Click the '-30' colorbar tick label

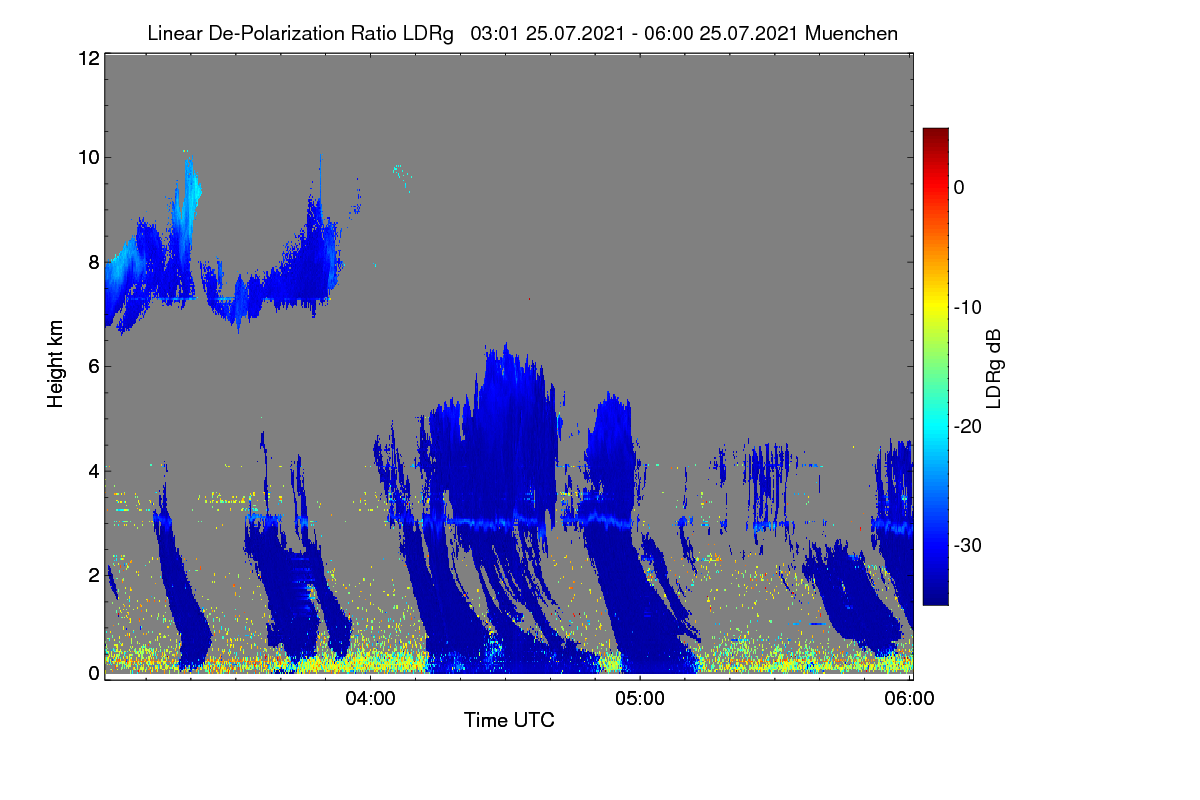point(967,545)
